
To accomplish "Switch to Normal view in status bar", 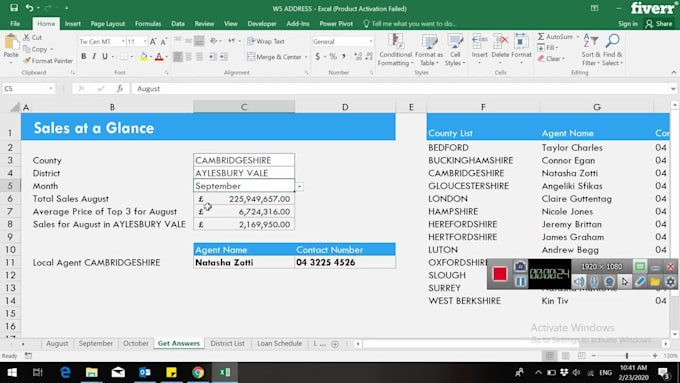I will point(550,356).
